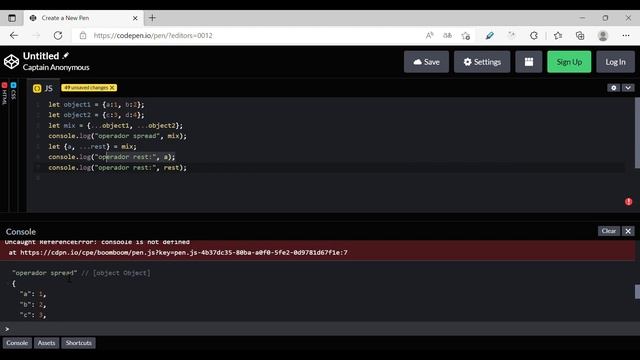The height and width of the screenshot is (360, 640).
Task: Click the translate page icon
Action: click(447, 36)
